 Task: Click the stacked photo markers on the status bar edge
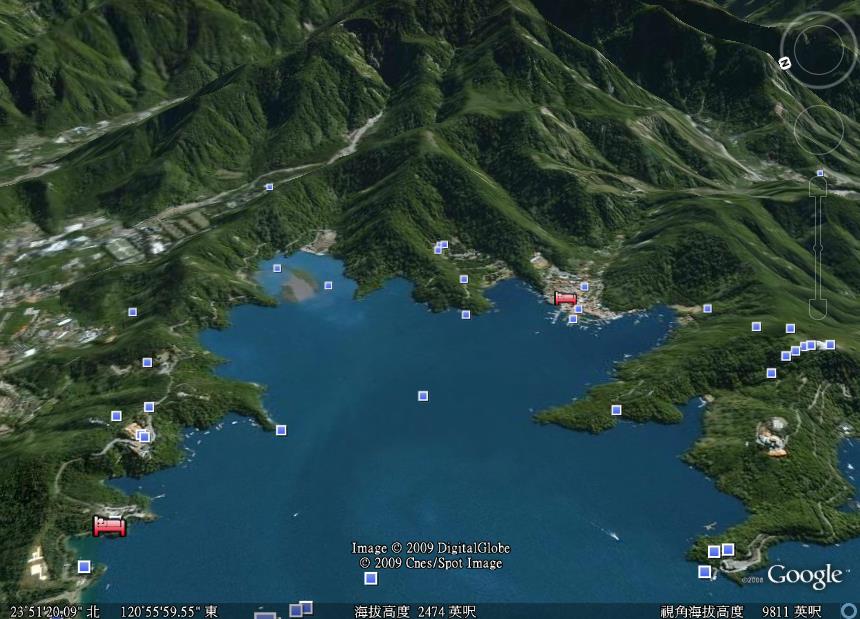tap(301, 609)
